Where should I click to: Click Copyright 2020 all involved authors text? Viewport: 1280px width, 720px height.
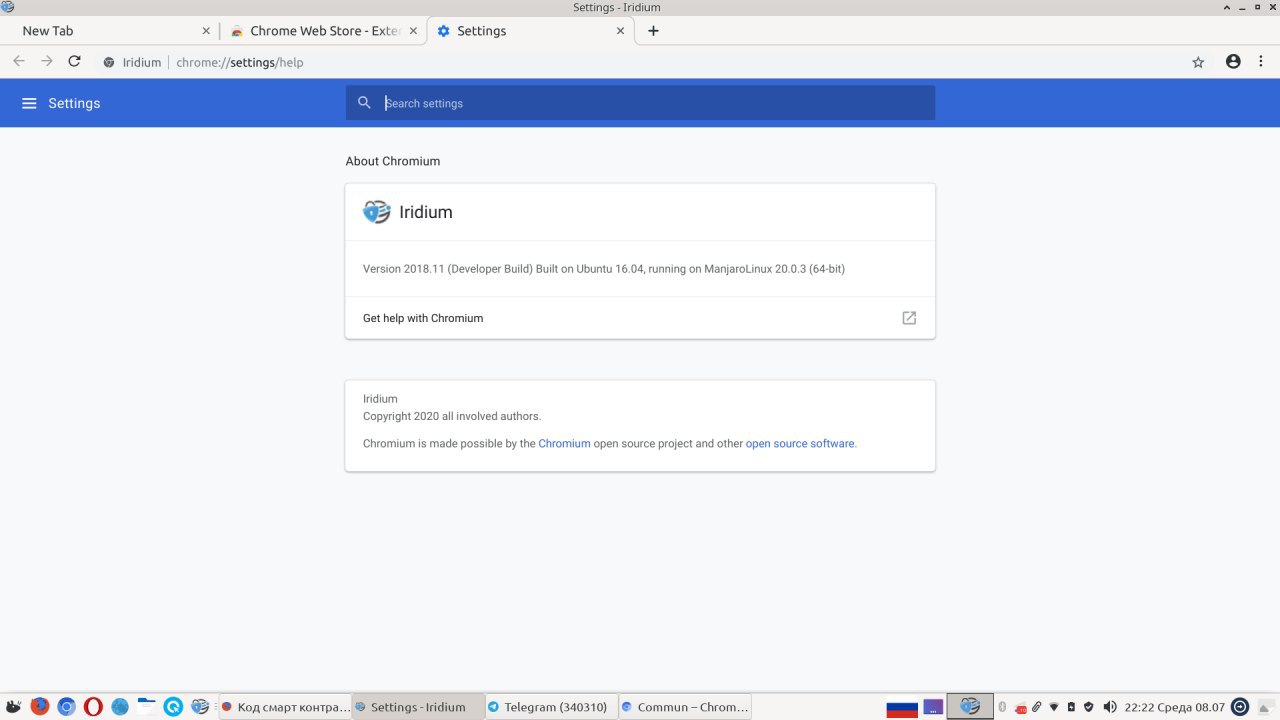(452, 416)
